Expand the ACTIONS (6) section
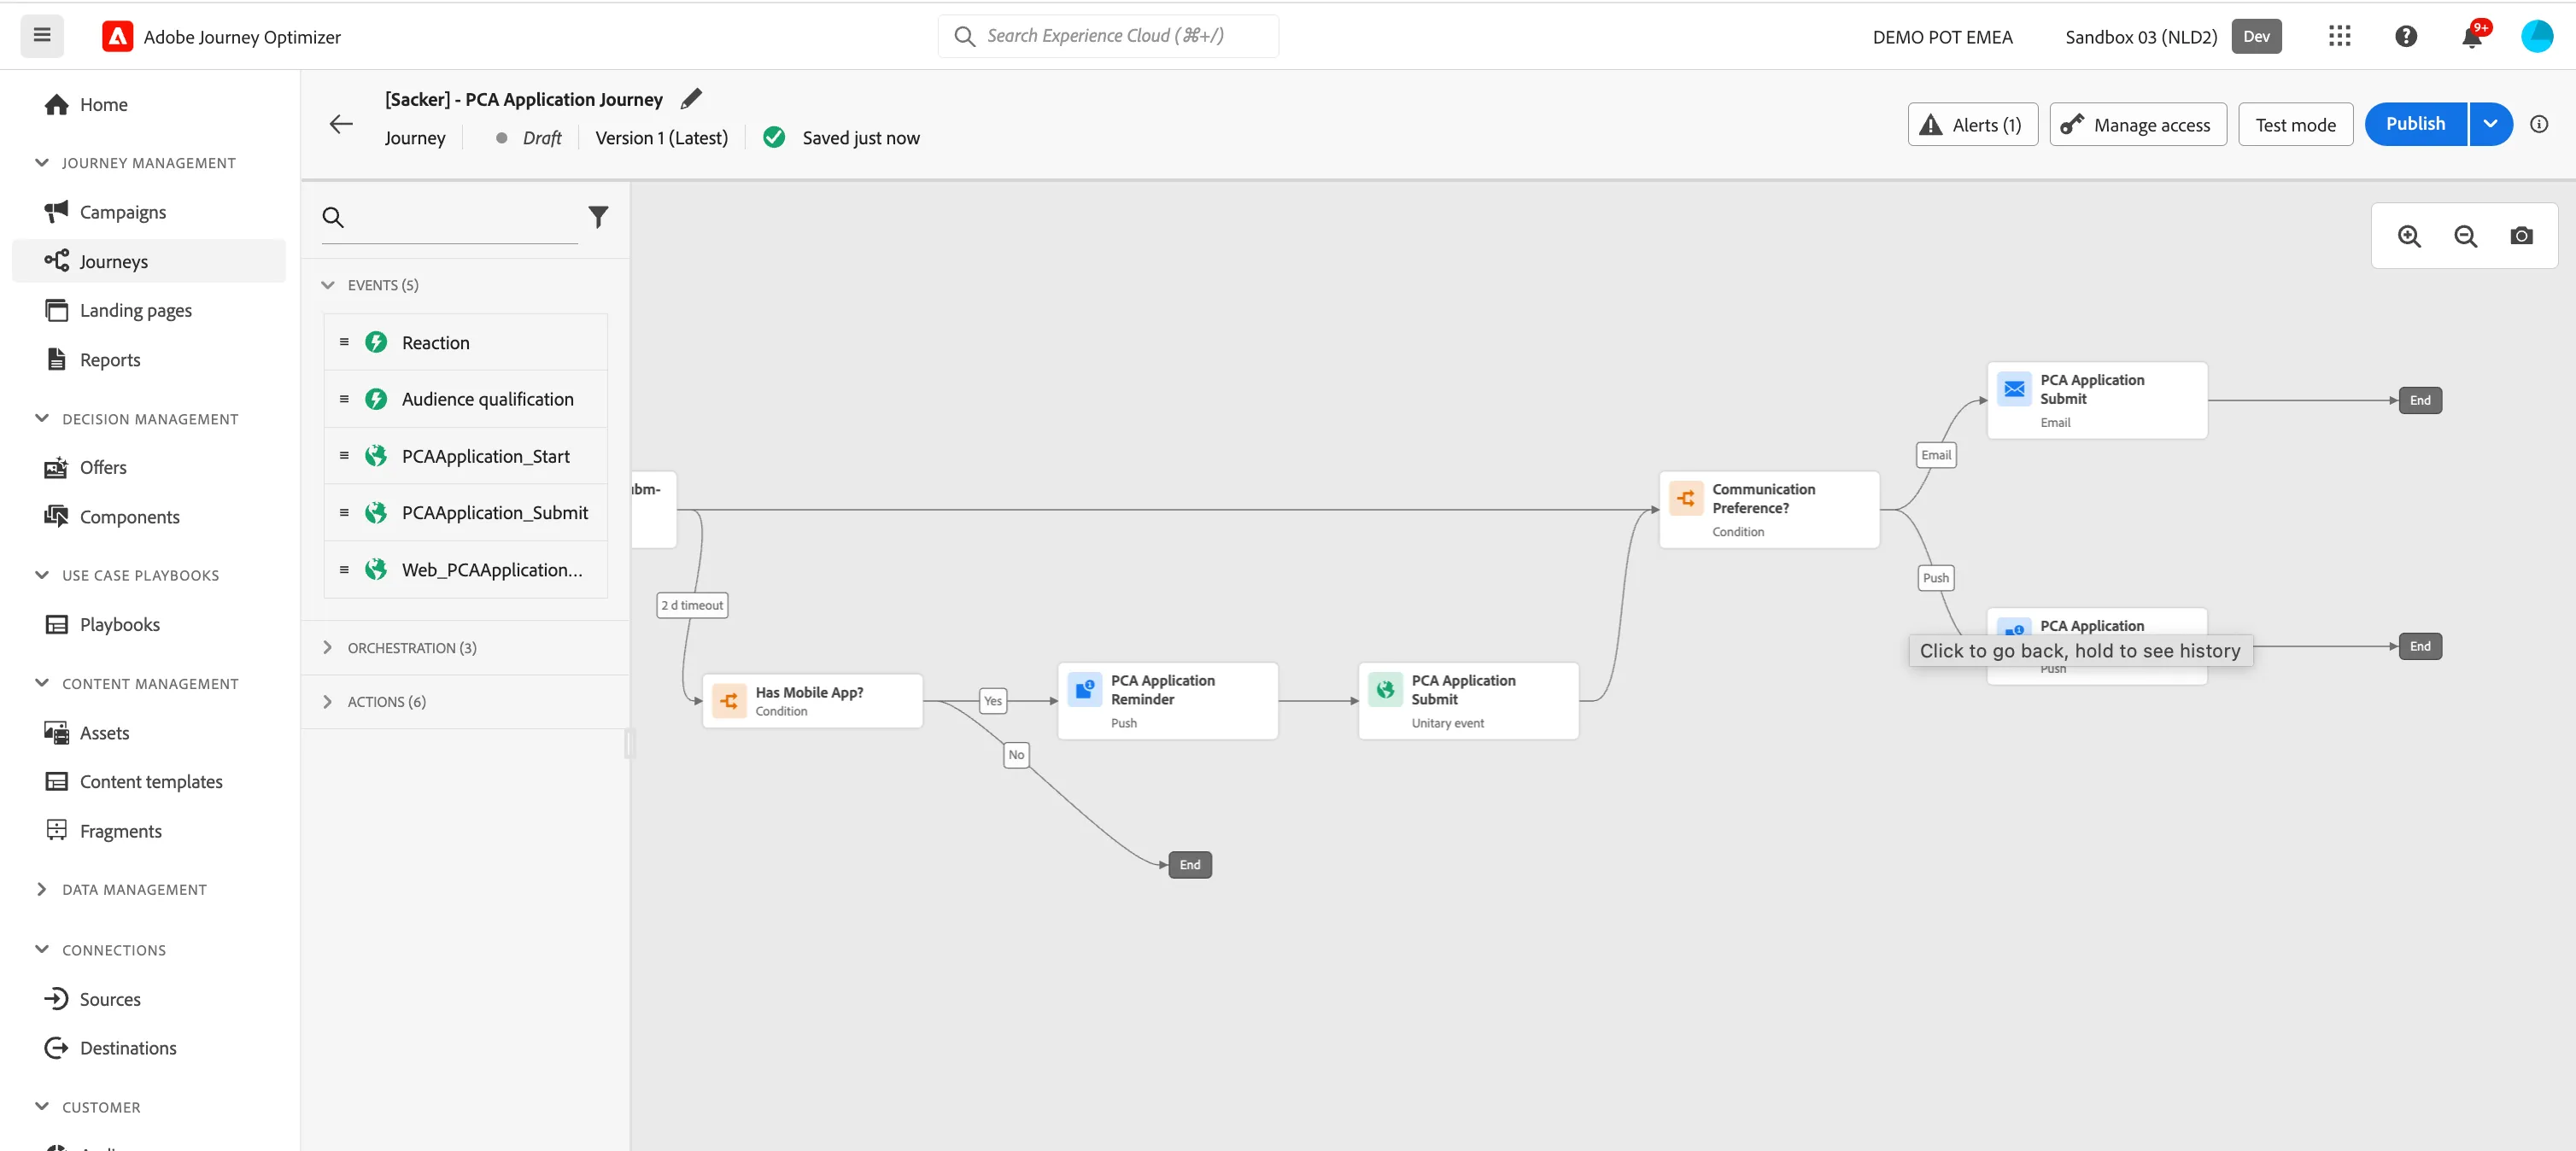Viewport: 2576px width, 1151px height. [328, 702]
